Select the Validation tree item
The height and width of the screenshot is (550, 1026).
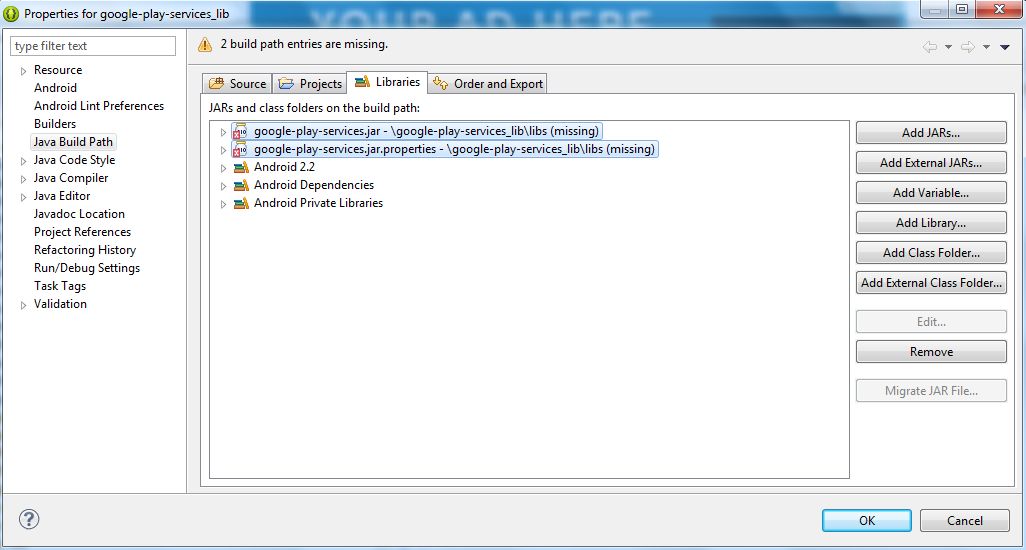pyautogui.click(x=60, y=304)
